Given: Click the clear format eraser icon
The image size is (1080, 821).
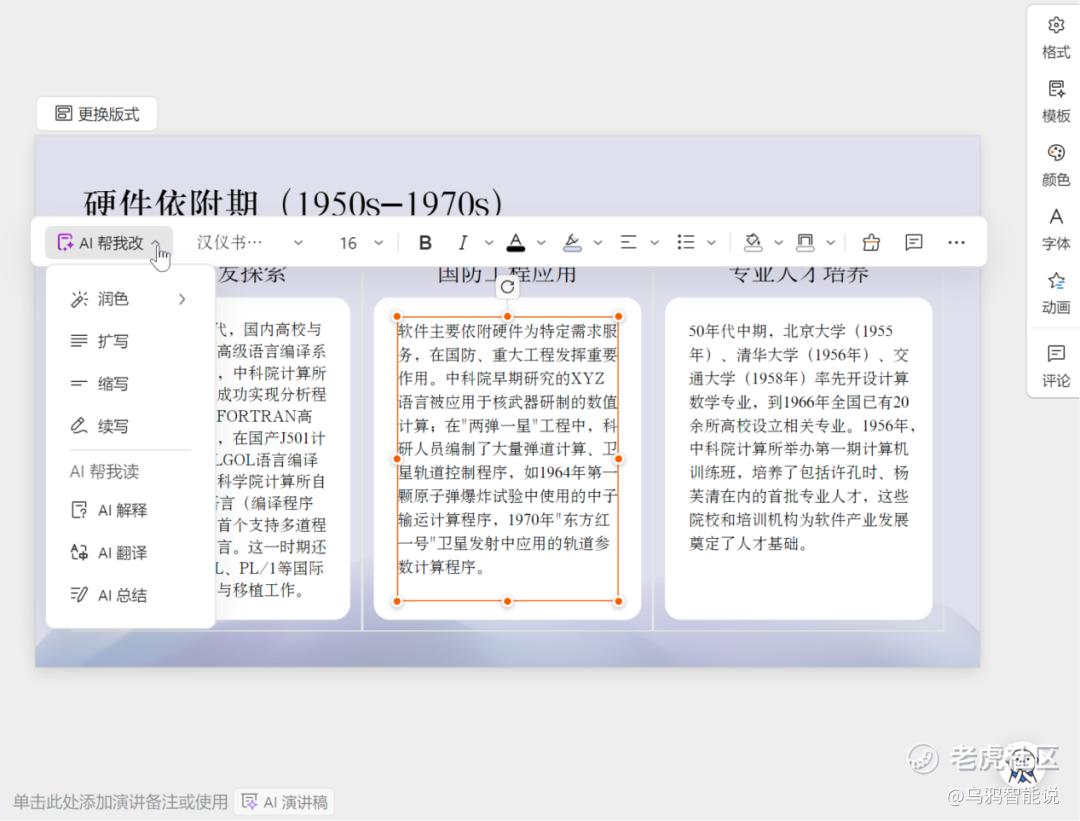Looking at the screenshot, I should click(x=871, y=242).
